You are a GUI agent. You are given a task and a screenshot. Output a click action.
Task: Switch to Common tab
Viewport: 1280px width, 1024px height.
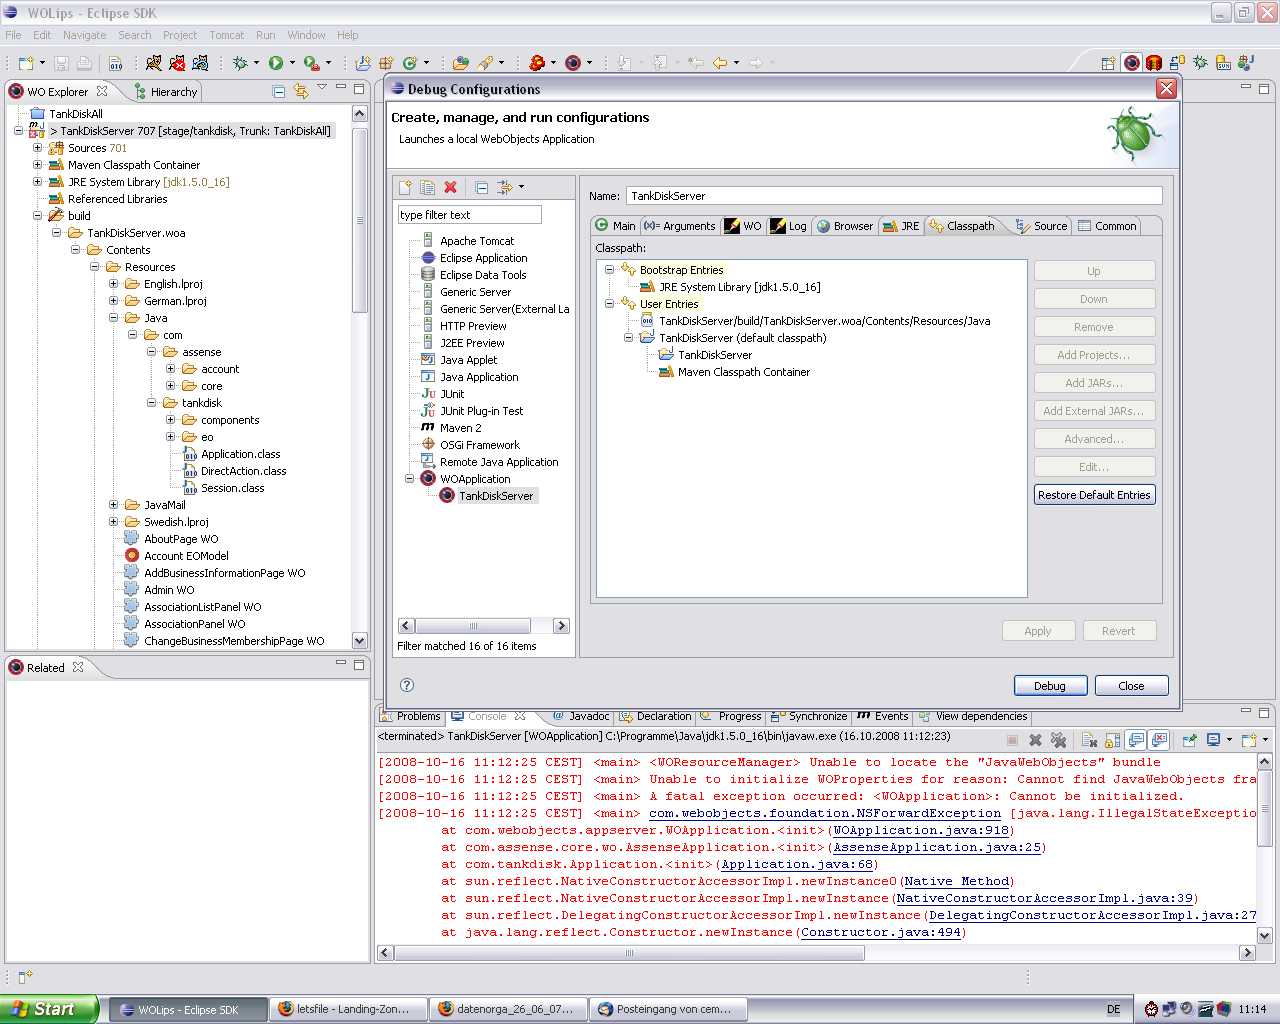pyautogui.click(x=1107, y=226)
